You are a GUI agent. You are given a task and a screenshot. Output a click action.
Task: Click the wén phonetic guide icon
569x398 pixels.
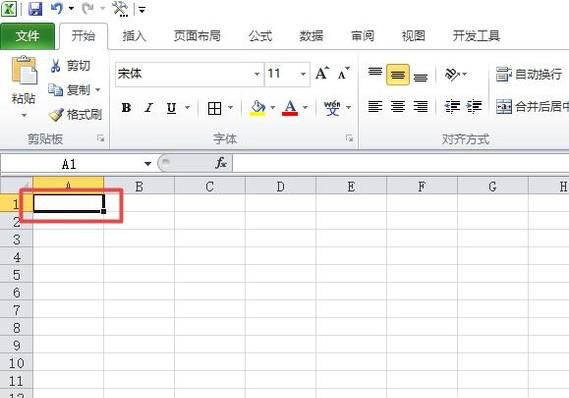pyautogui.click(x=332, y=108)
